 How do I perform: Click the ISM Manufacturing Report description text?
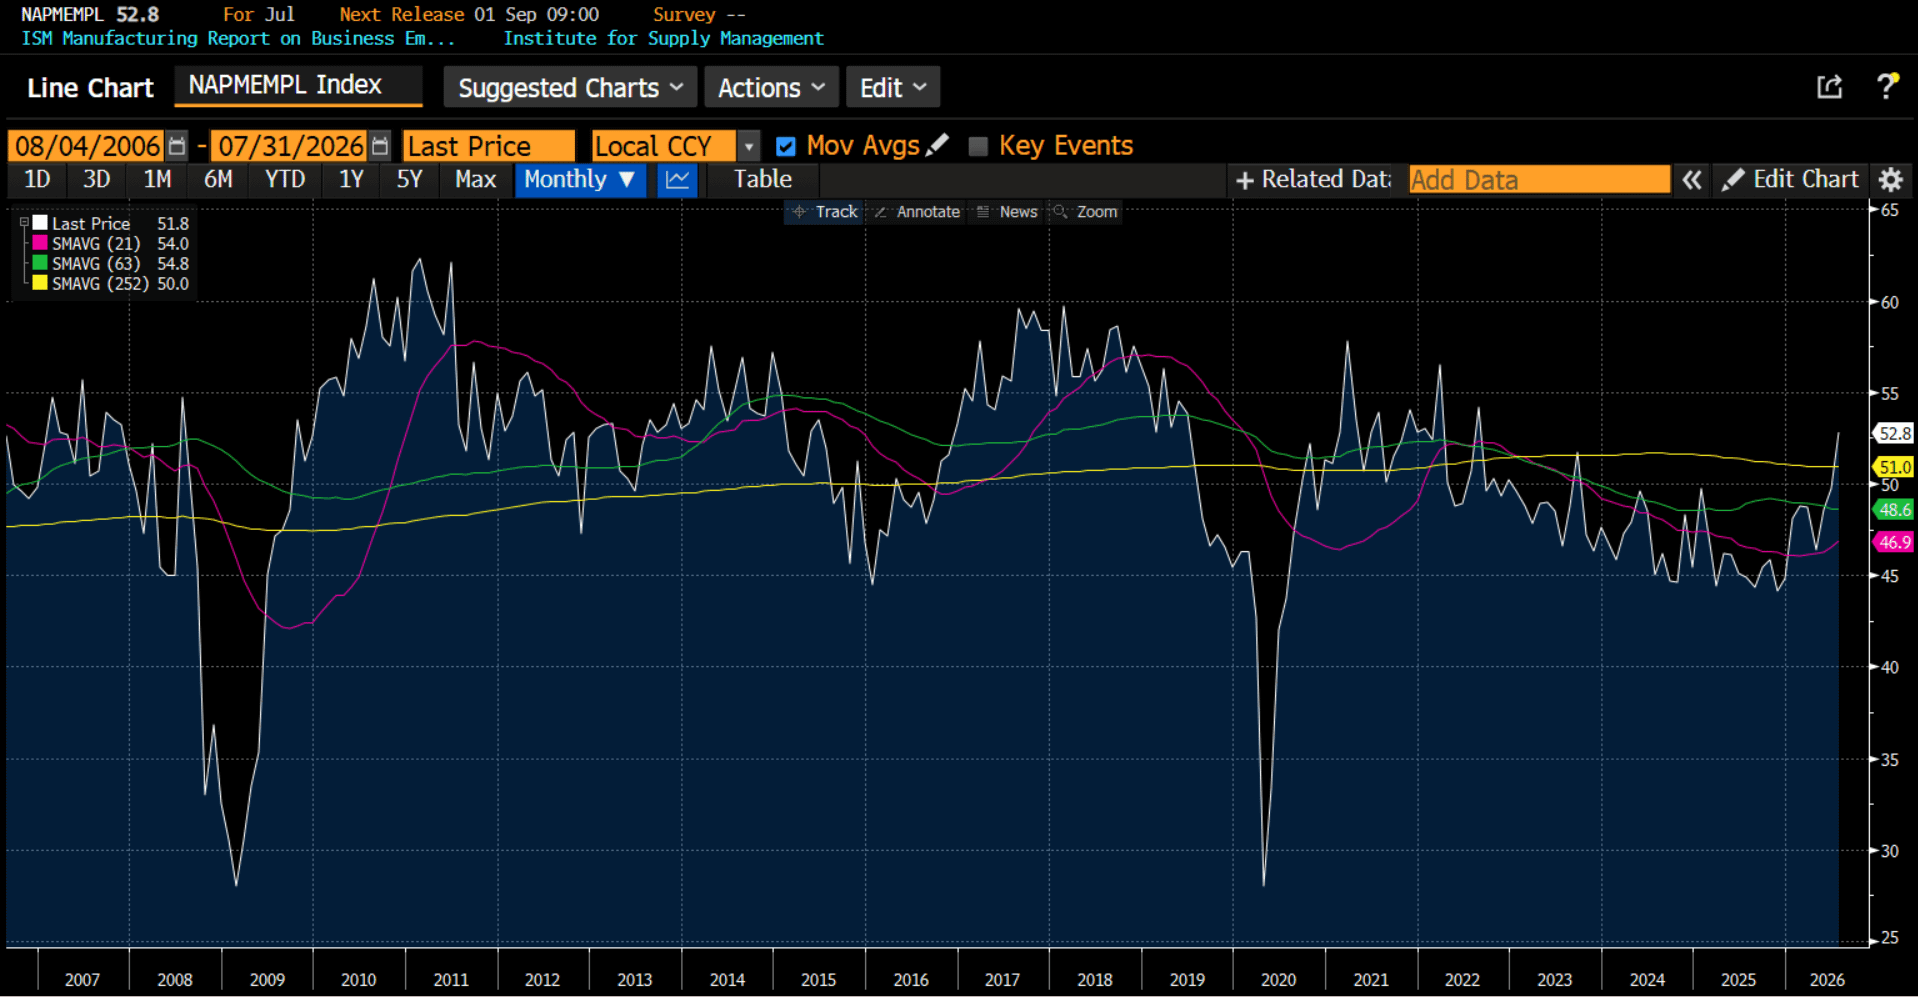(x=238, y=39)
